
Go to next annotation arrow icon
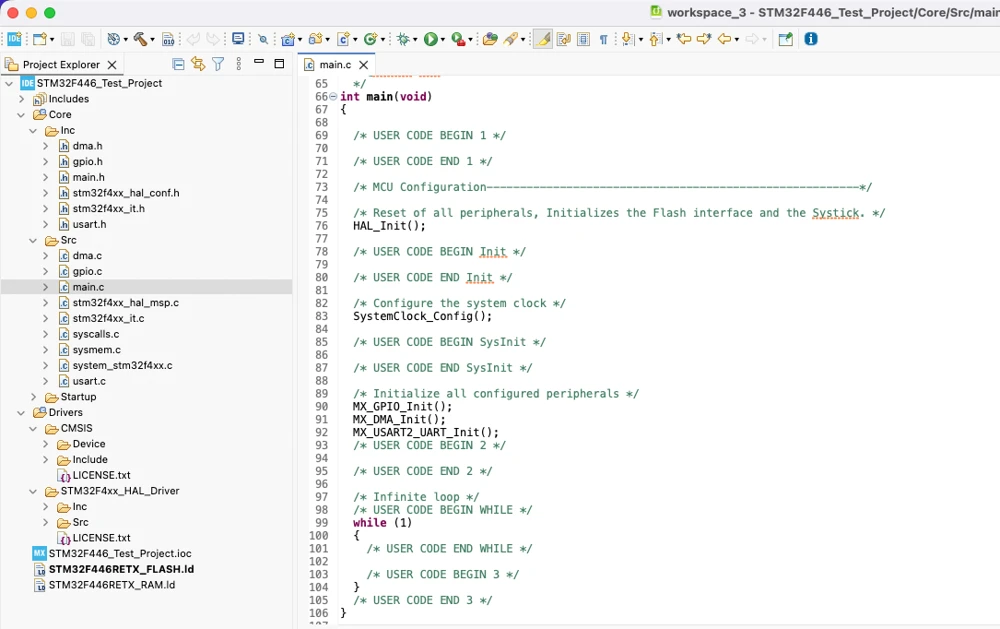(628, 39)
